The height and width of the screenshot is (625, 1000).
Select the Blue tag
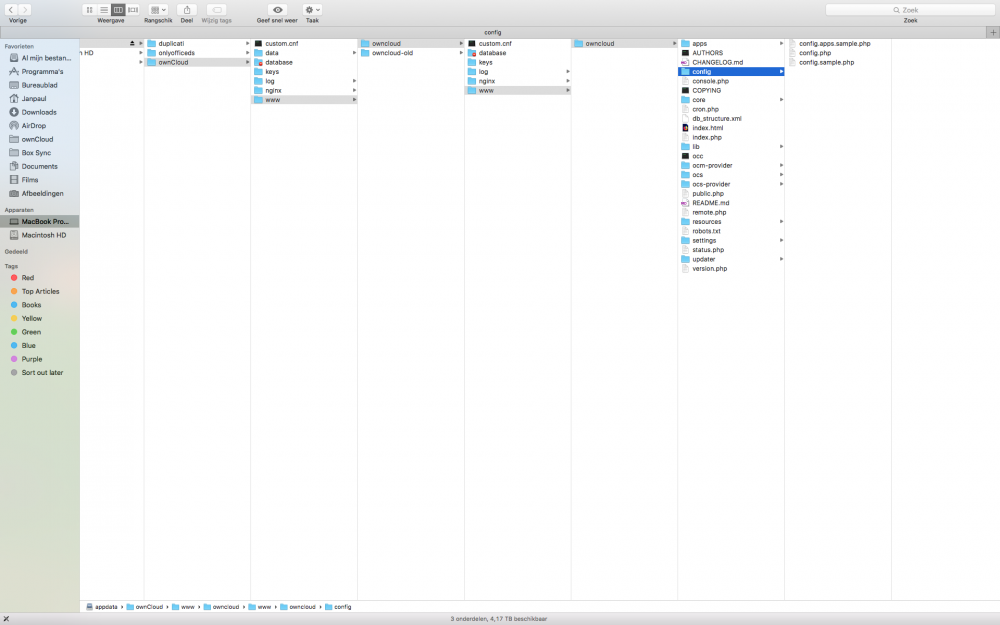40,346
